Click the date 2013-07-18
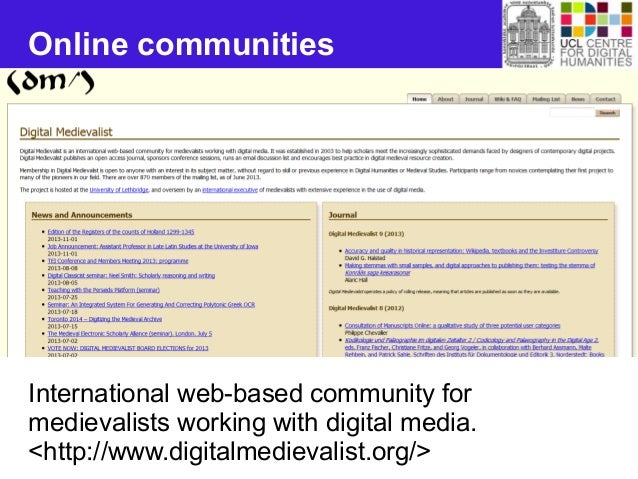638x479 pixels. coord(62,312)
